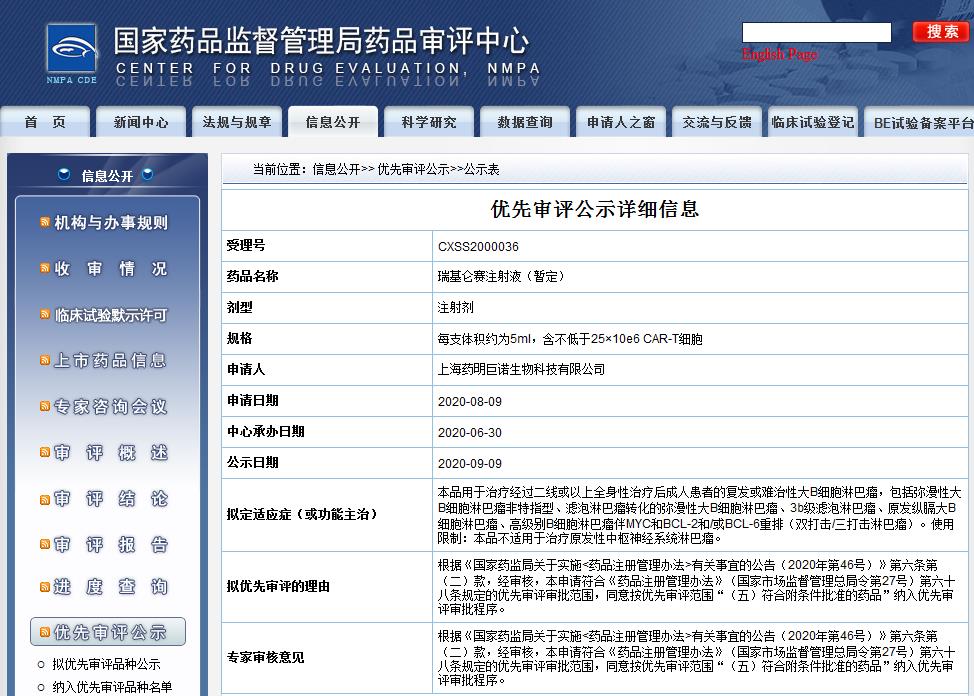Viewport: 974px width, 696px height.
Task: Open the English Page link
Action: click(x=779, y=54)
